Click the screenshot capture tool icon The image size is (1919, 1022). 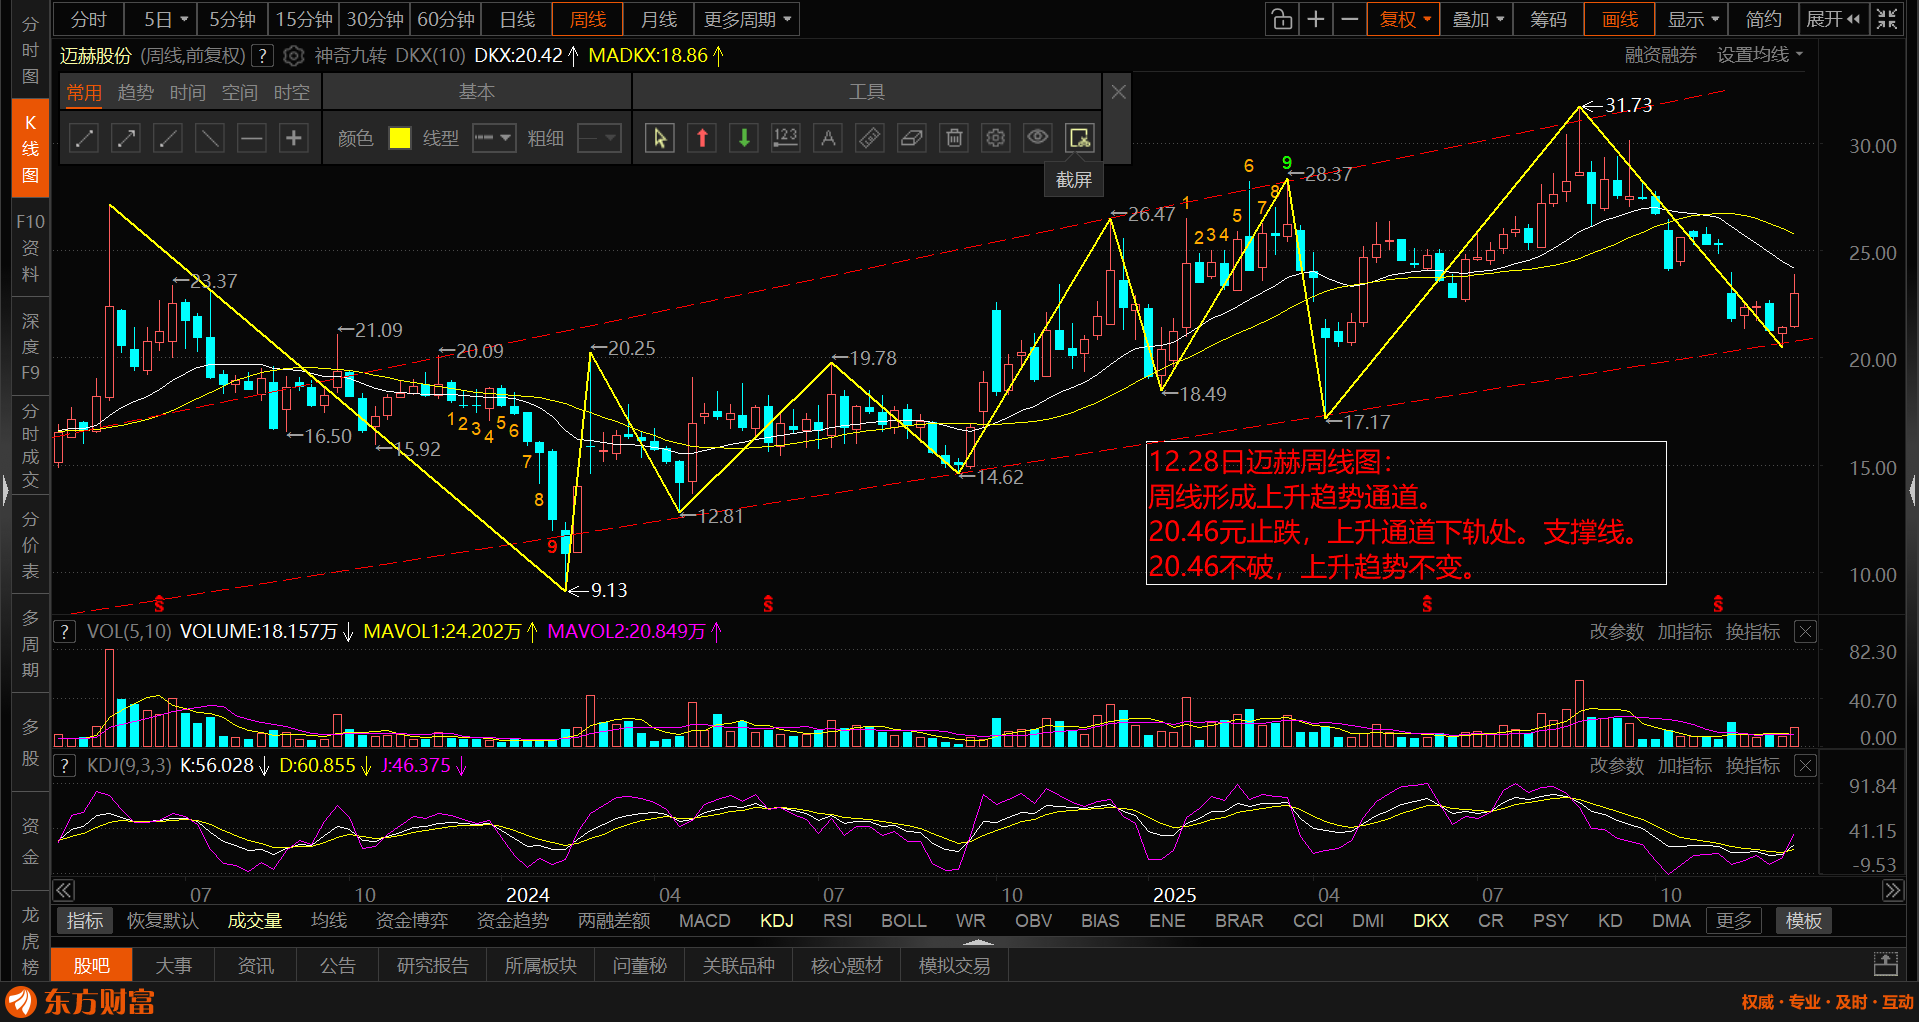(1080, 138)
